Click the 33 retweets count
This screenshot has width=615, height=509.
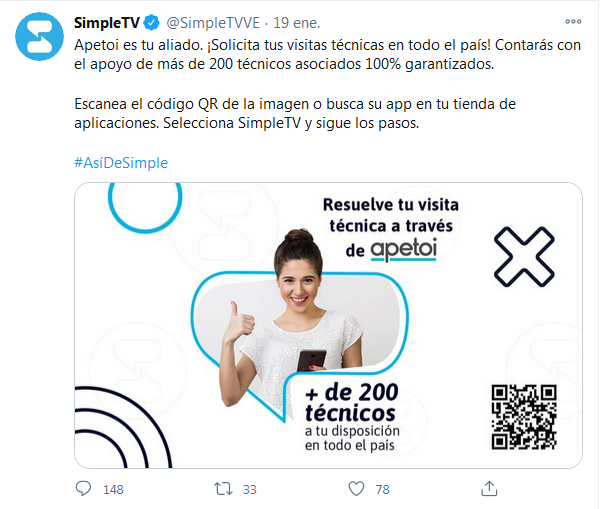click(x=249, y=489)
